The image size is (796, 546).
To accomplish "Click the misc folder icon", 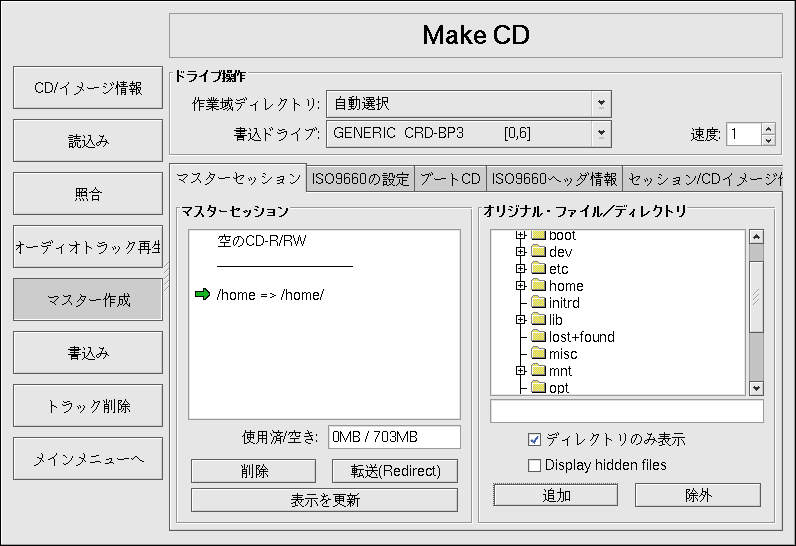I will [538, 354].
